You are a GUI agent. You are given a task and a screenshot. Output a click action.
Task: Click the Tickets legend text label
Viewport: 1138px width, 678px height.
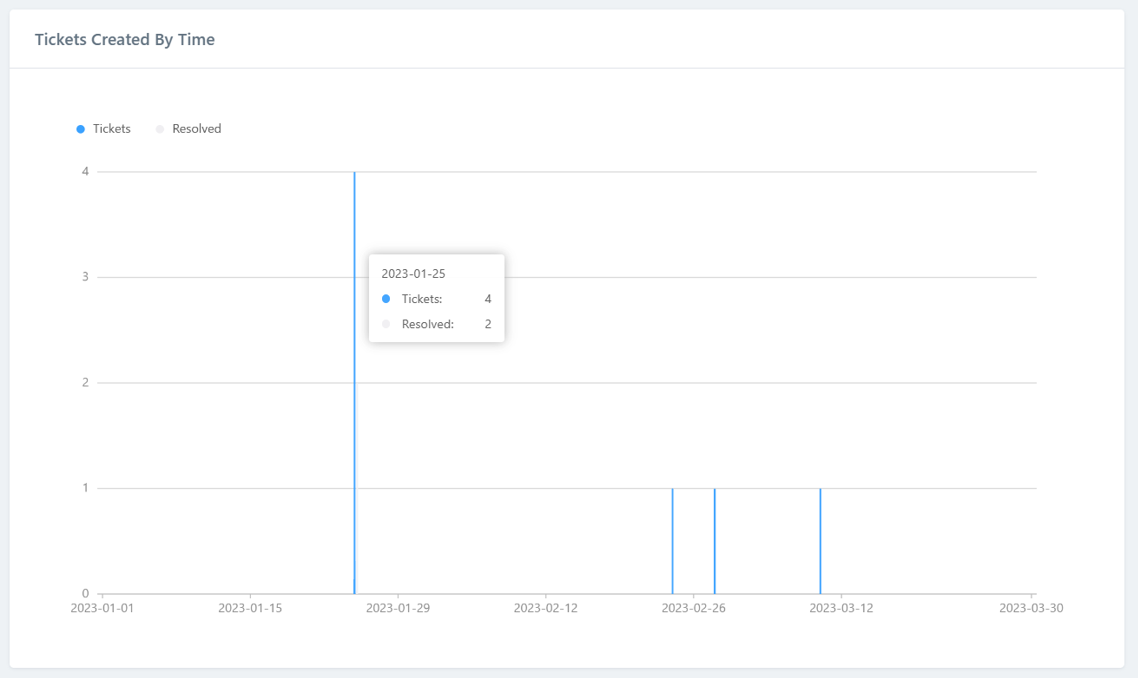(x=111, y=129)
